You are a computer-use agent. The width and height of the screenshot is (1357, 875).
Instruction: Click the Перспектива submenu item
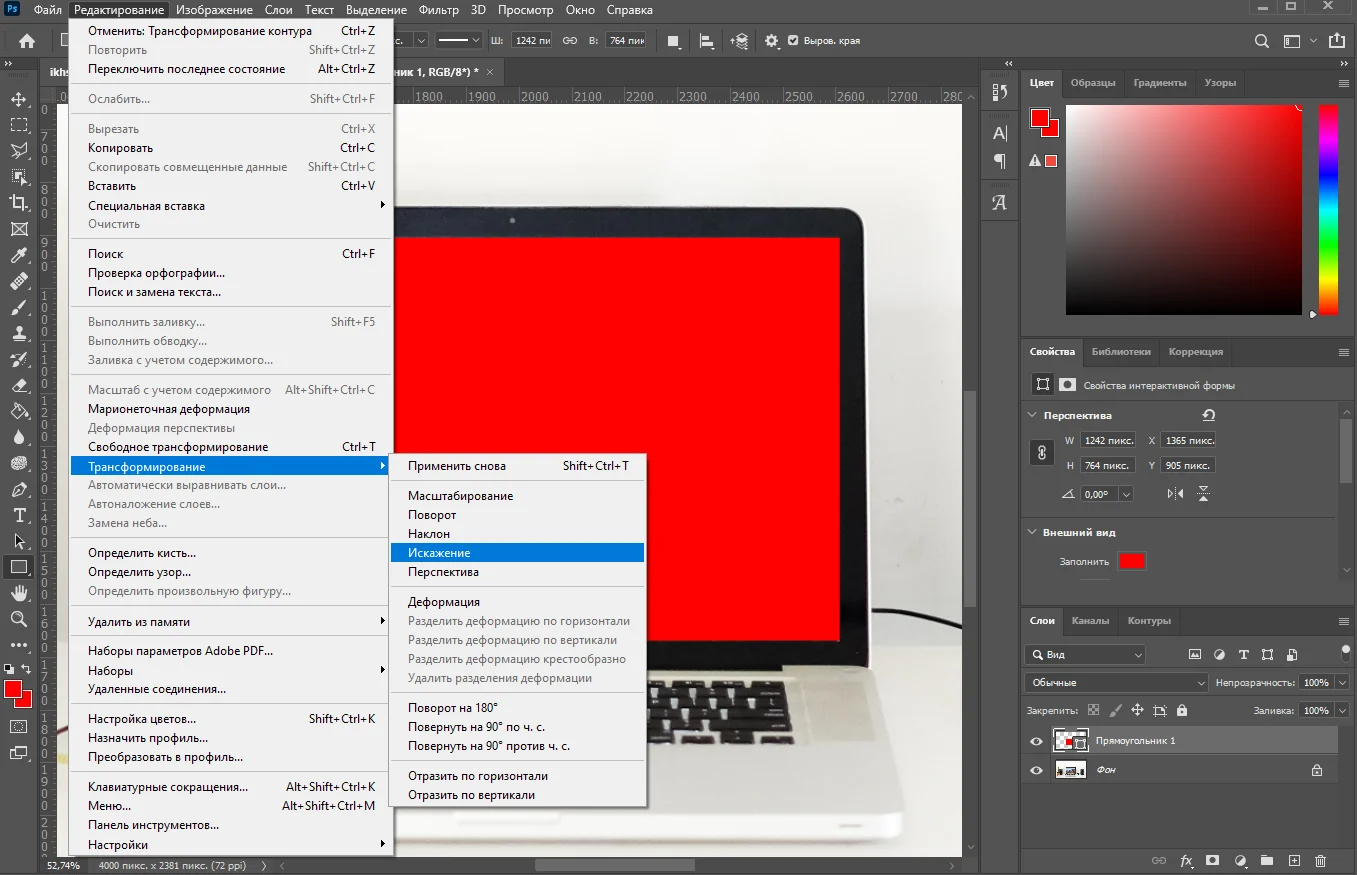443,572
